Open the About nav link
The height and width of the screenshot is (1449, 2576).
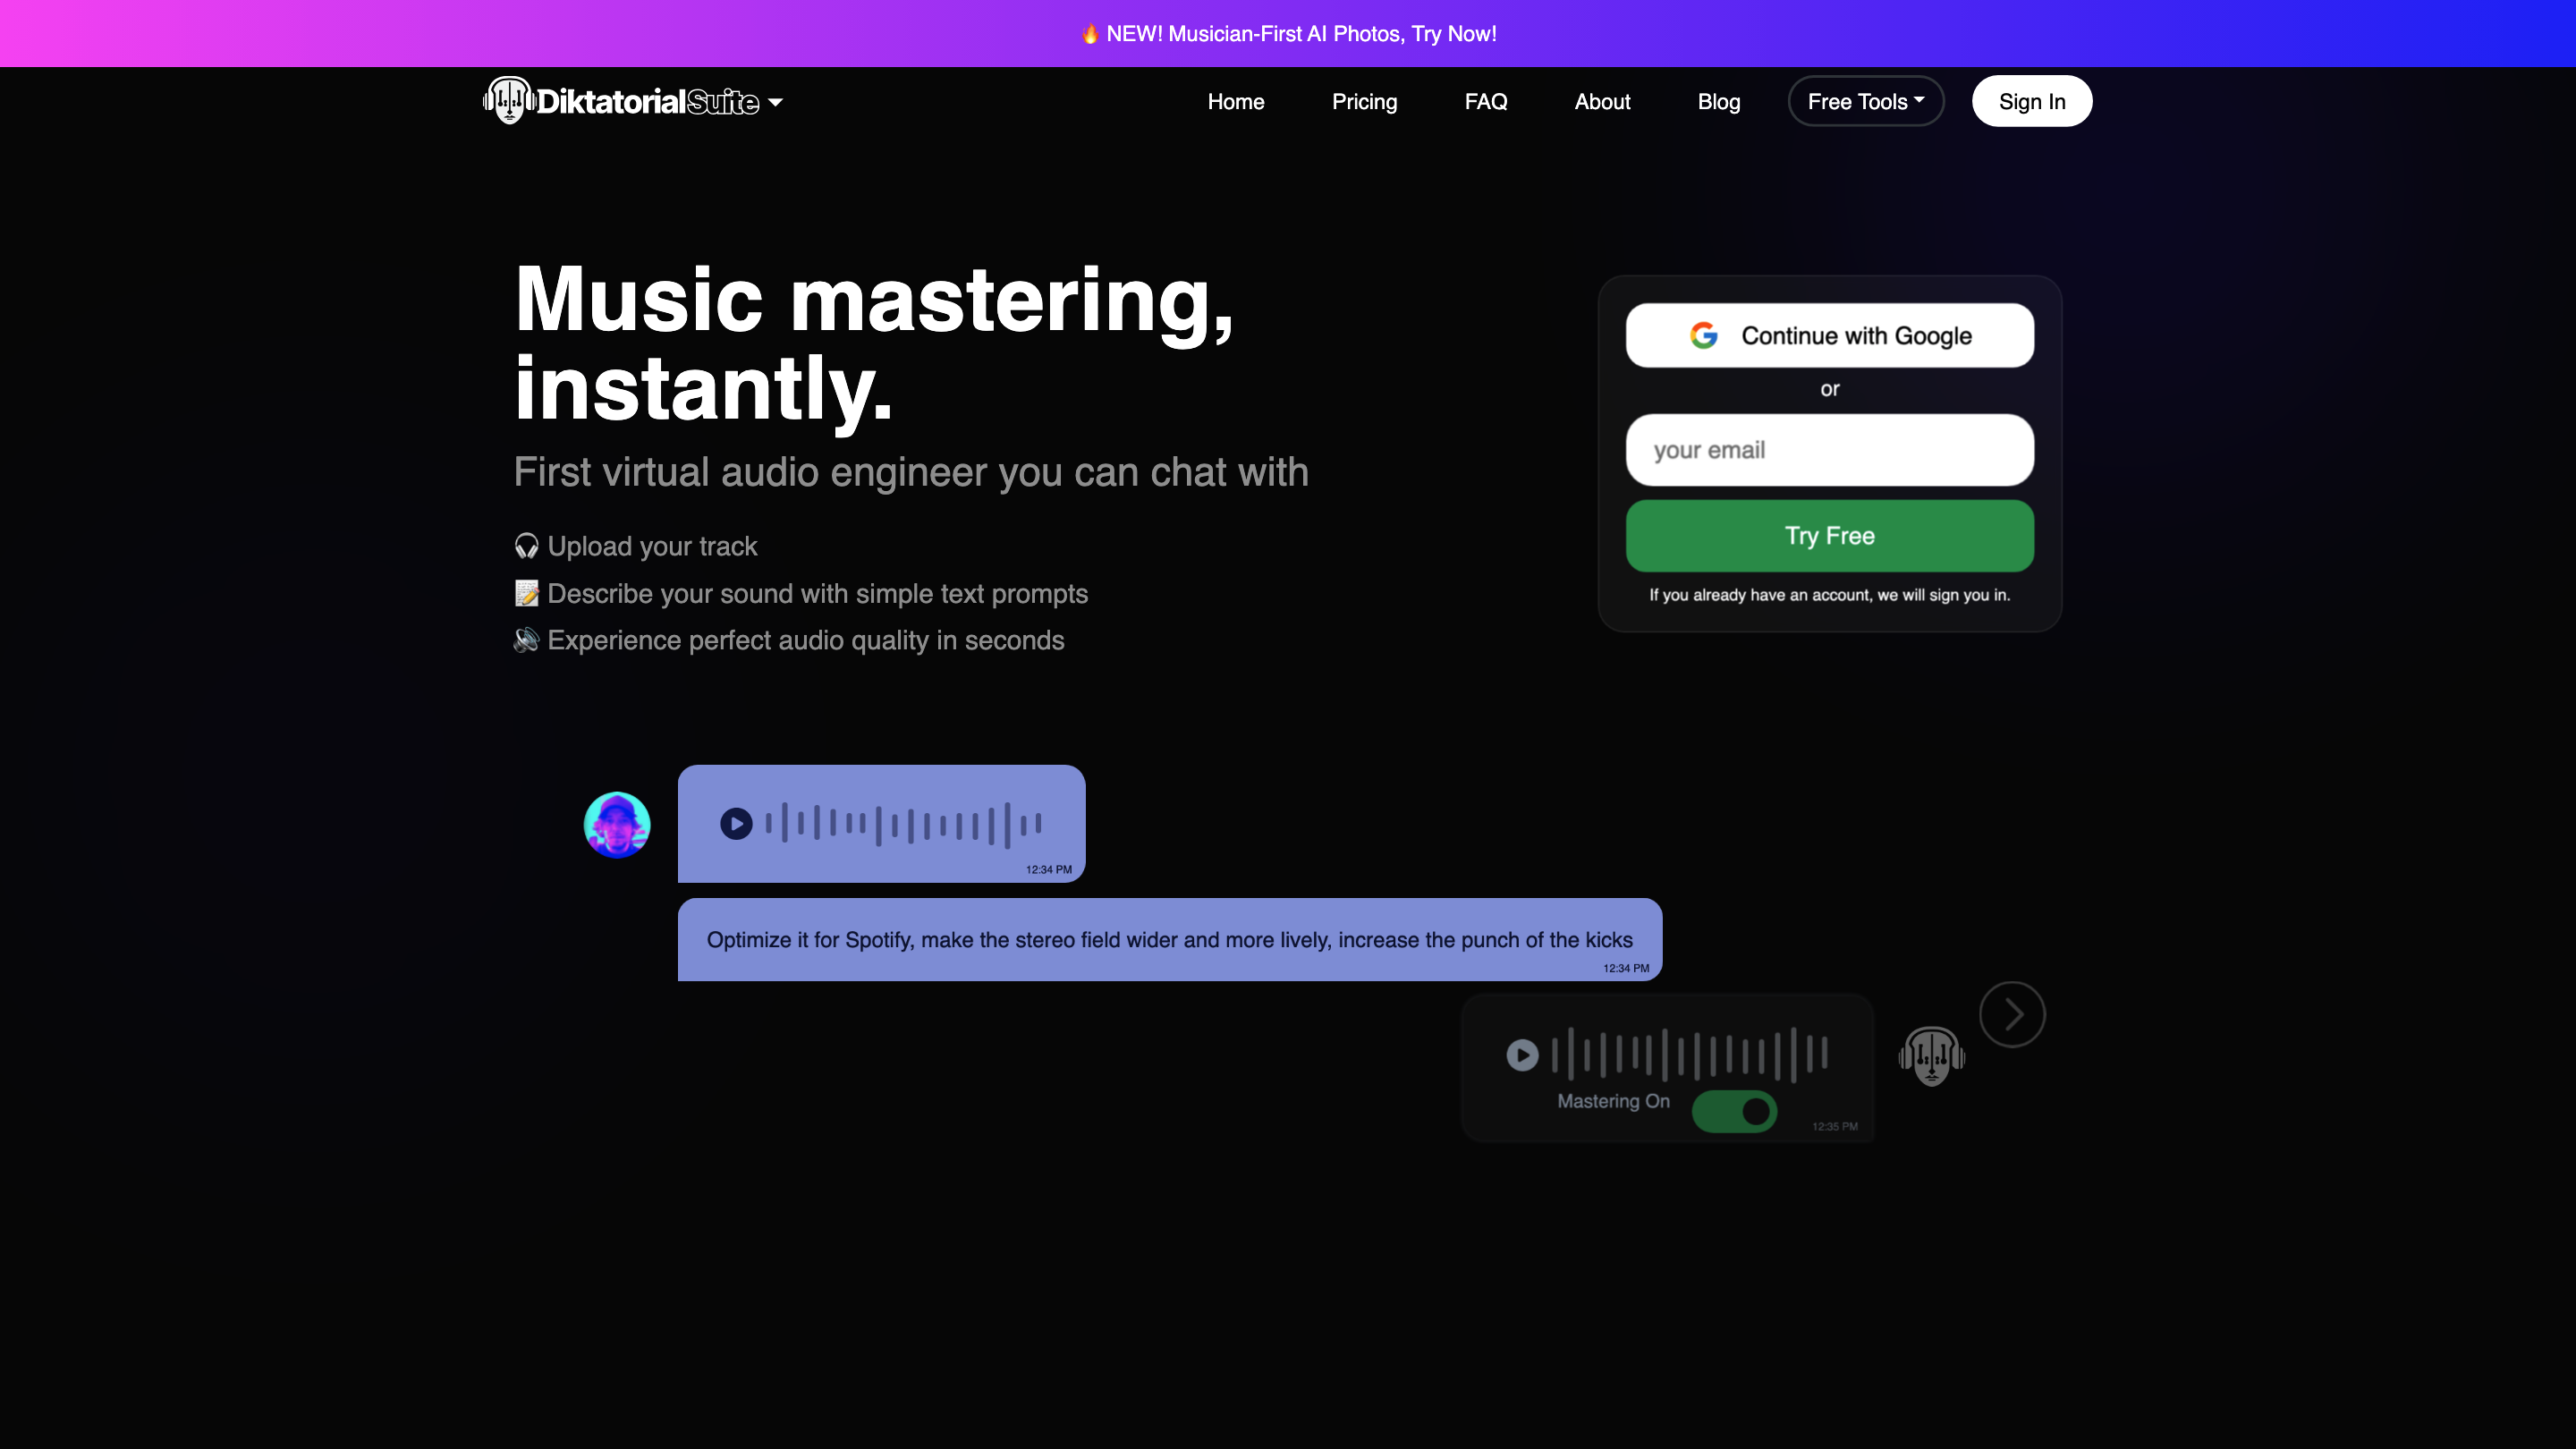pos(1602,101)
